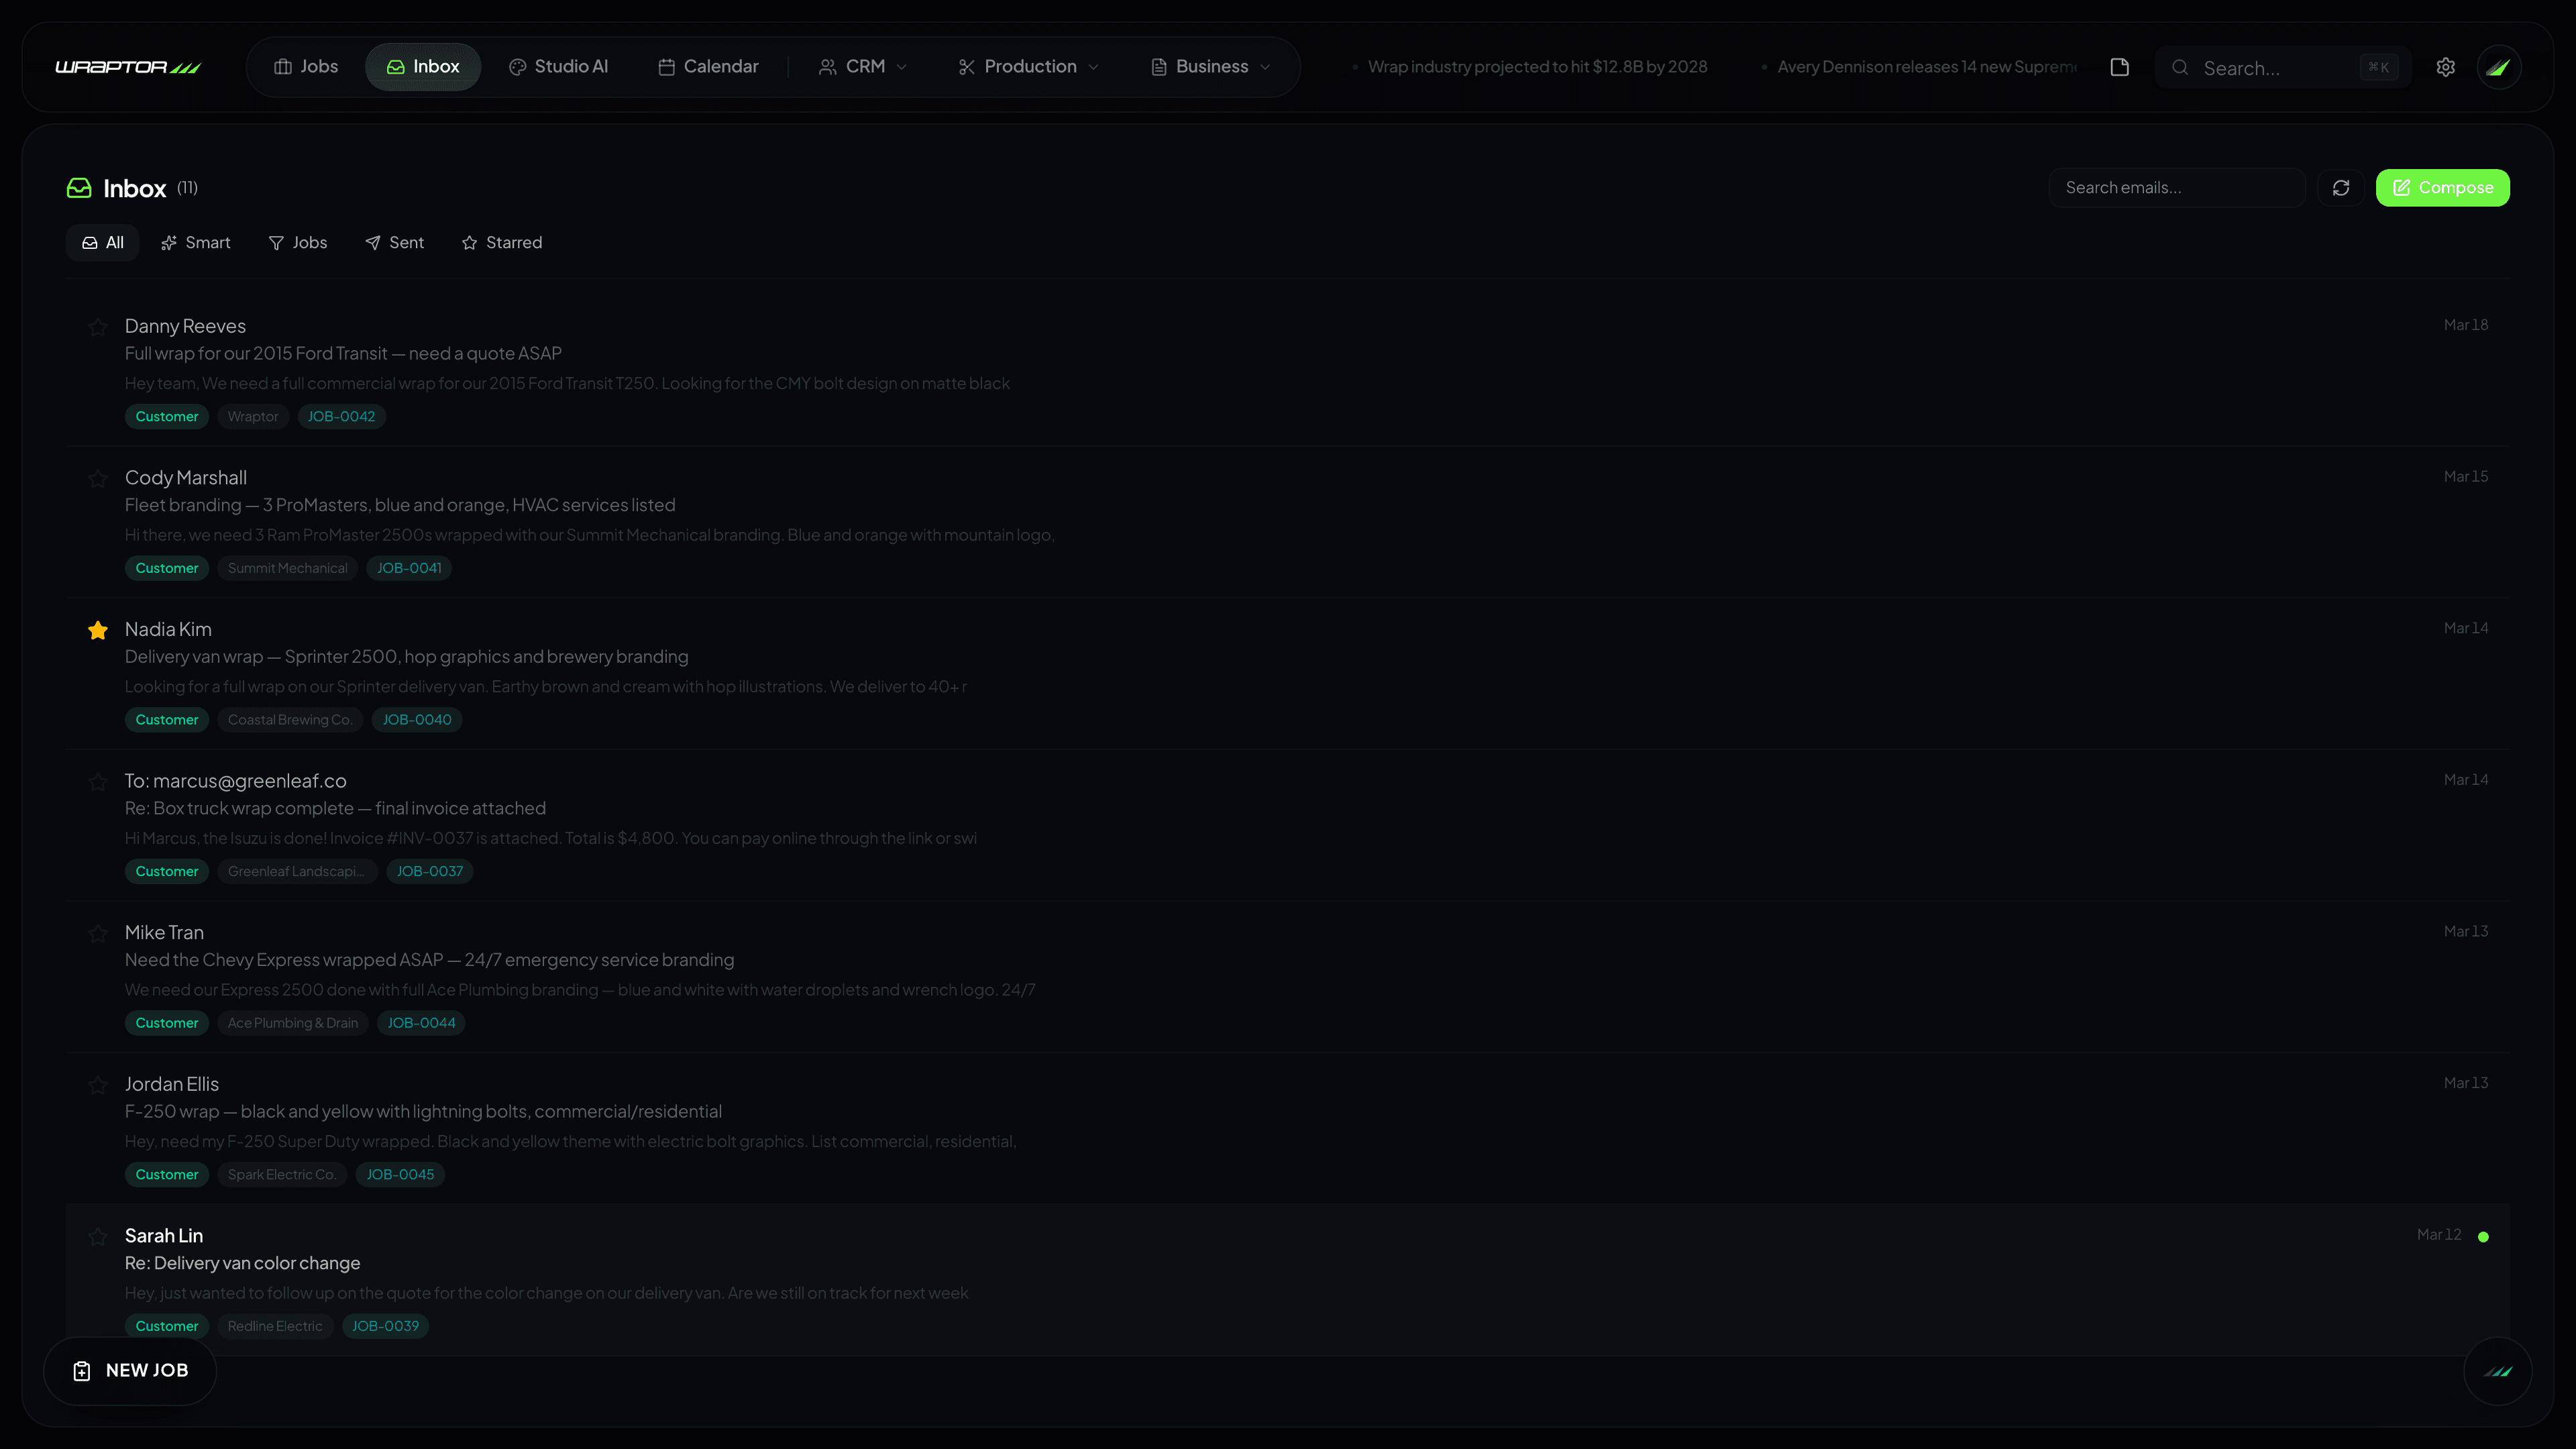Open the JOB-0040 tag link
This screenshot has height=1449, width=2576.
(x=416, y=719)
